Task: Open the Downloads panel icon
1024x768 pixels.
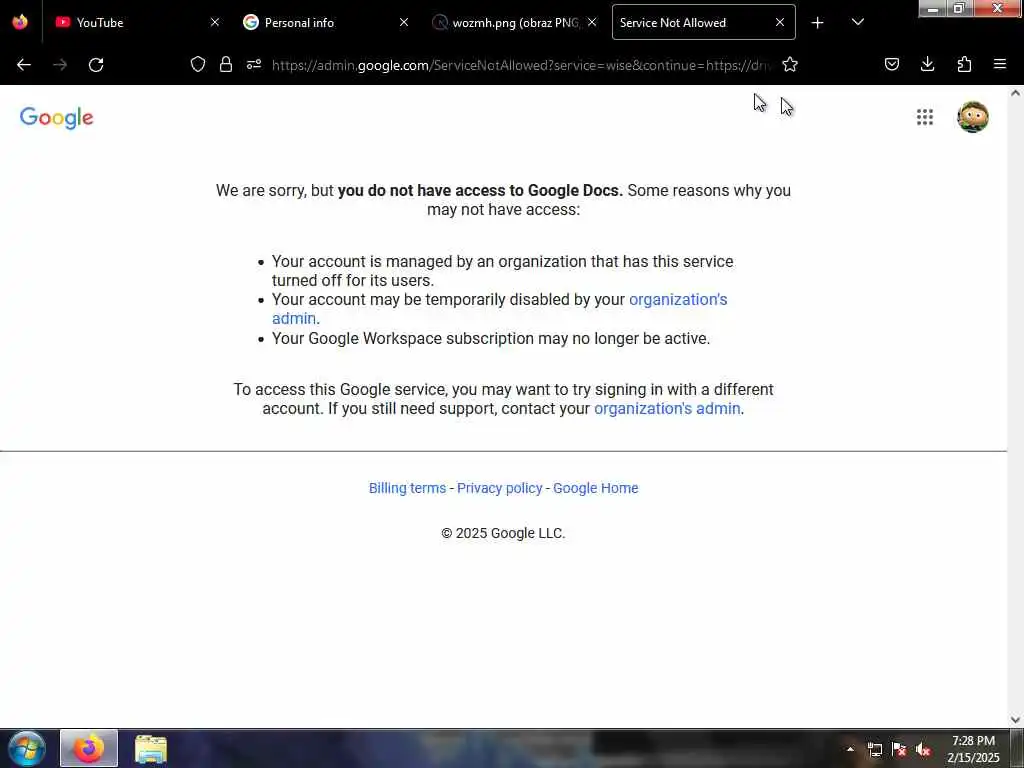Action: (x=927, y=64)
